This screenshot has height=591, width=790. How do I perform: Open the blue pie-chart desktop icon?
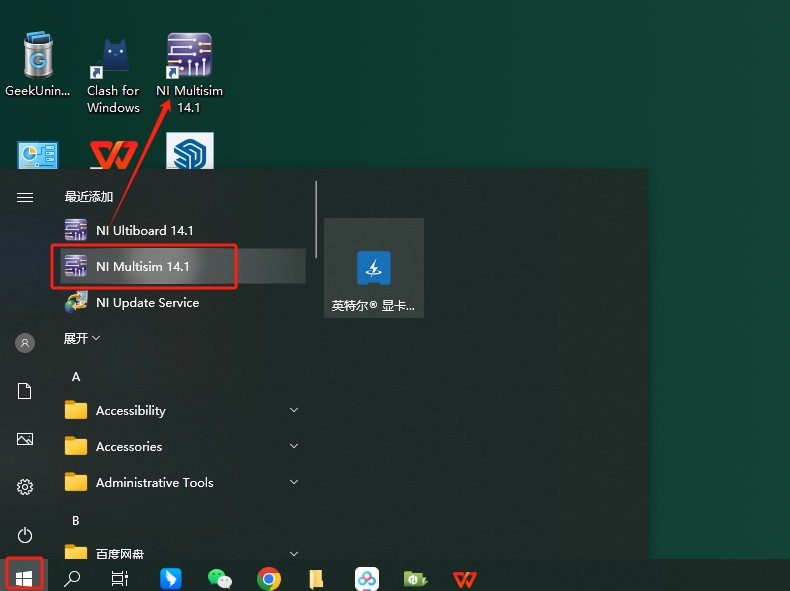point(38,155)
